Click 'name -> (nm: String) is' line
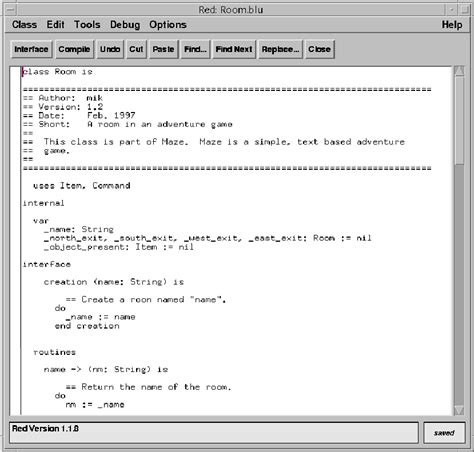Image resolution: width=474 pixels, height=452 pixels. (106, 369)
